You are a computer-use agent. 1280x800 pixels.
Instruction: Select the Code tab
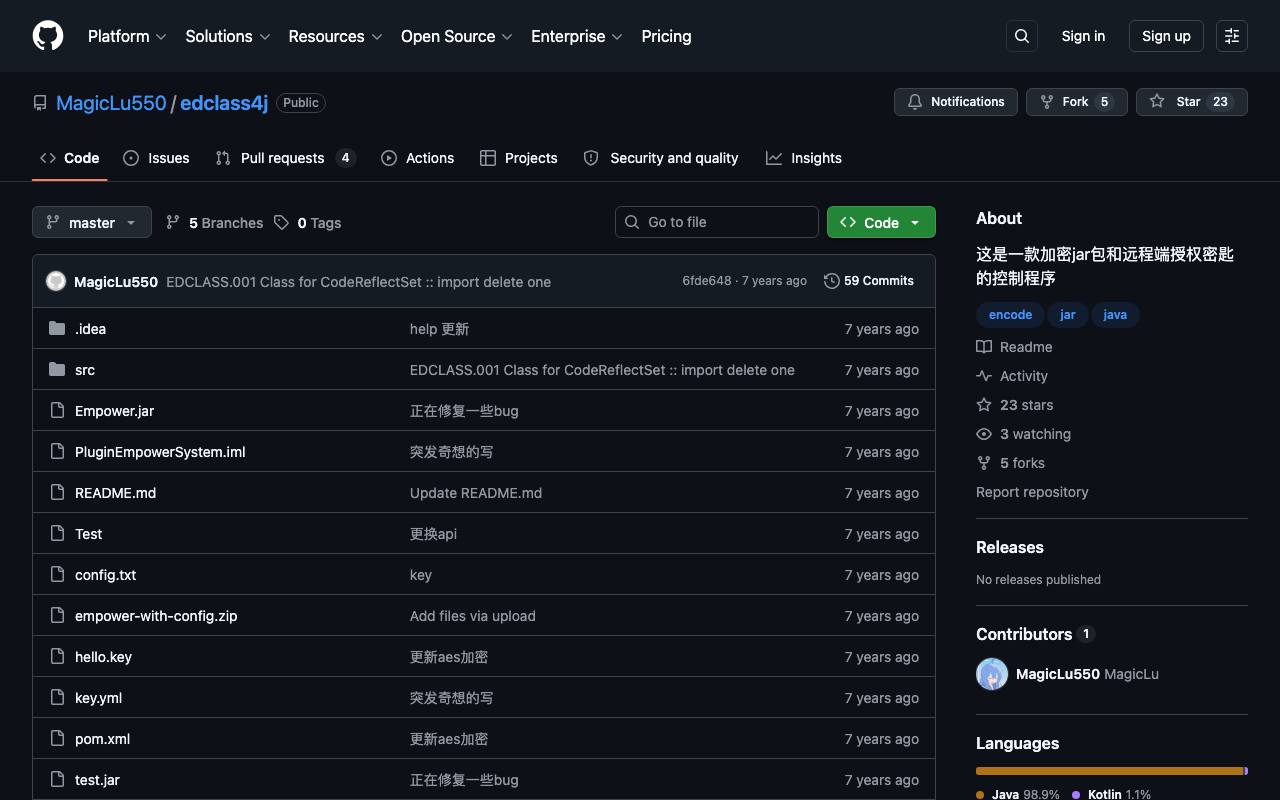coord(69,158)
